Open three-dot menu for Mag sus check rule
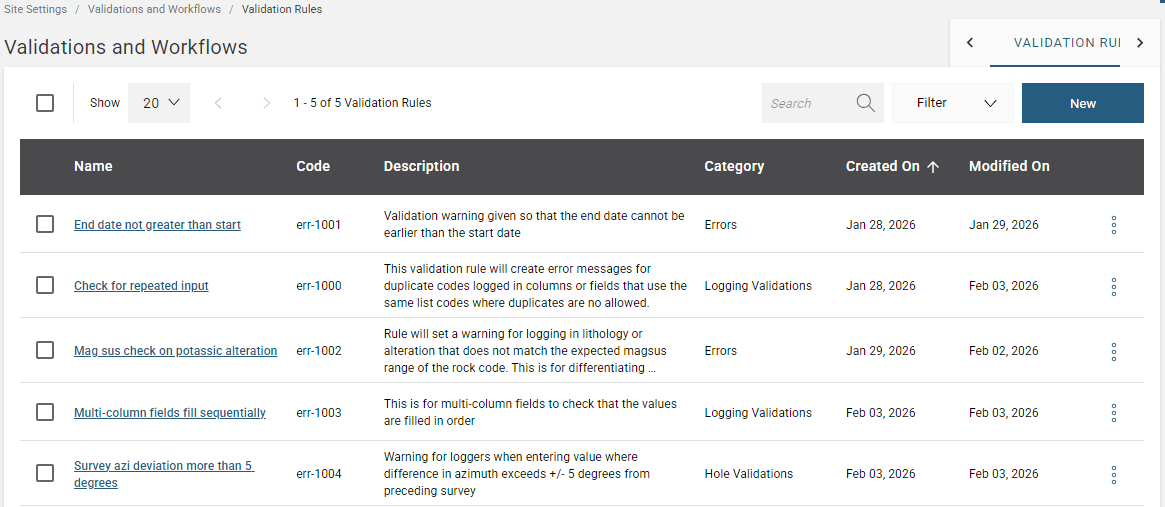 click(x=1113, y=352)
